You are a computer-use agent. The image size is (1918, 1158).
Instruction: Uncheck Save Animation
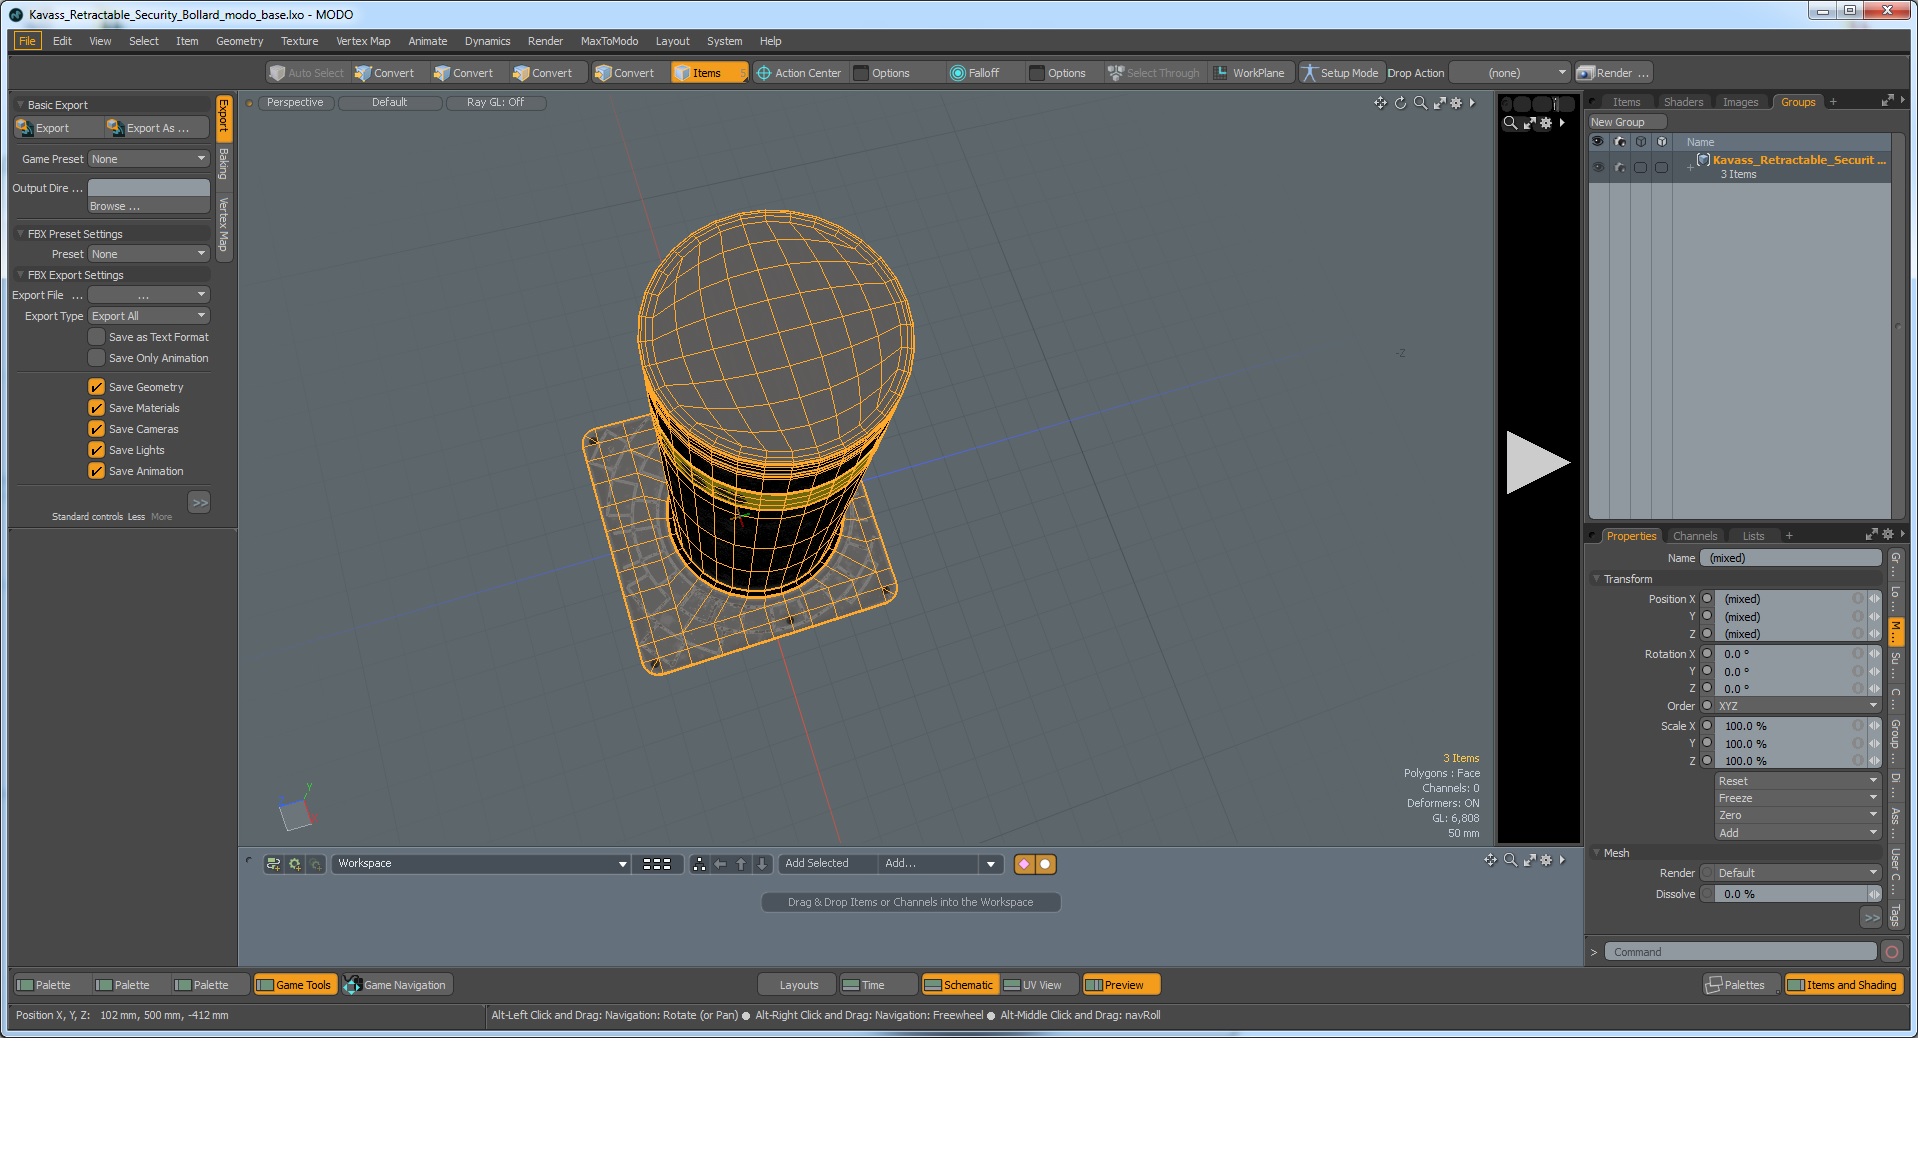pyautogui.click(x=96, y=471)
